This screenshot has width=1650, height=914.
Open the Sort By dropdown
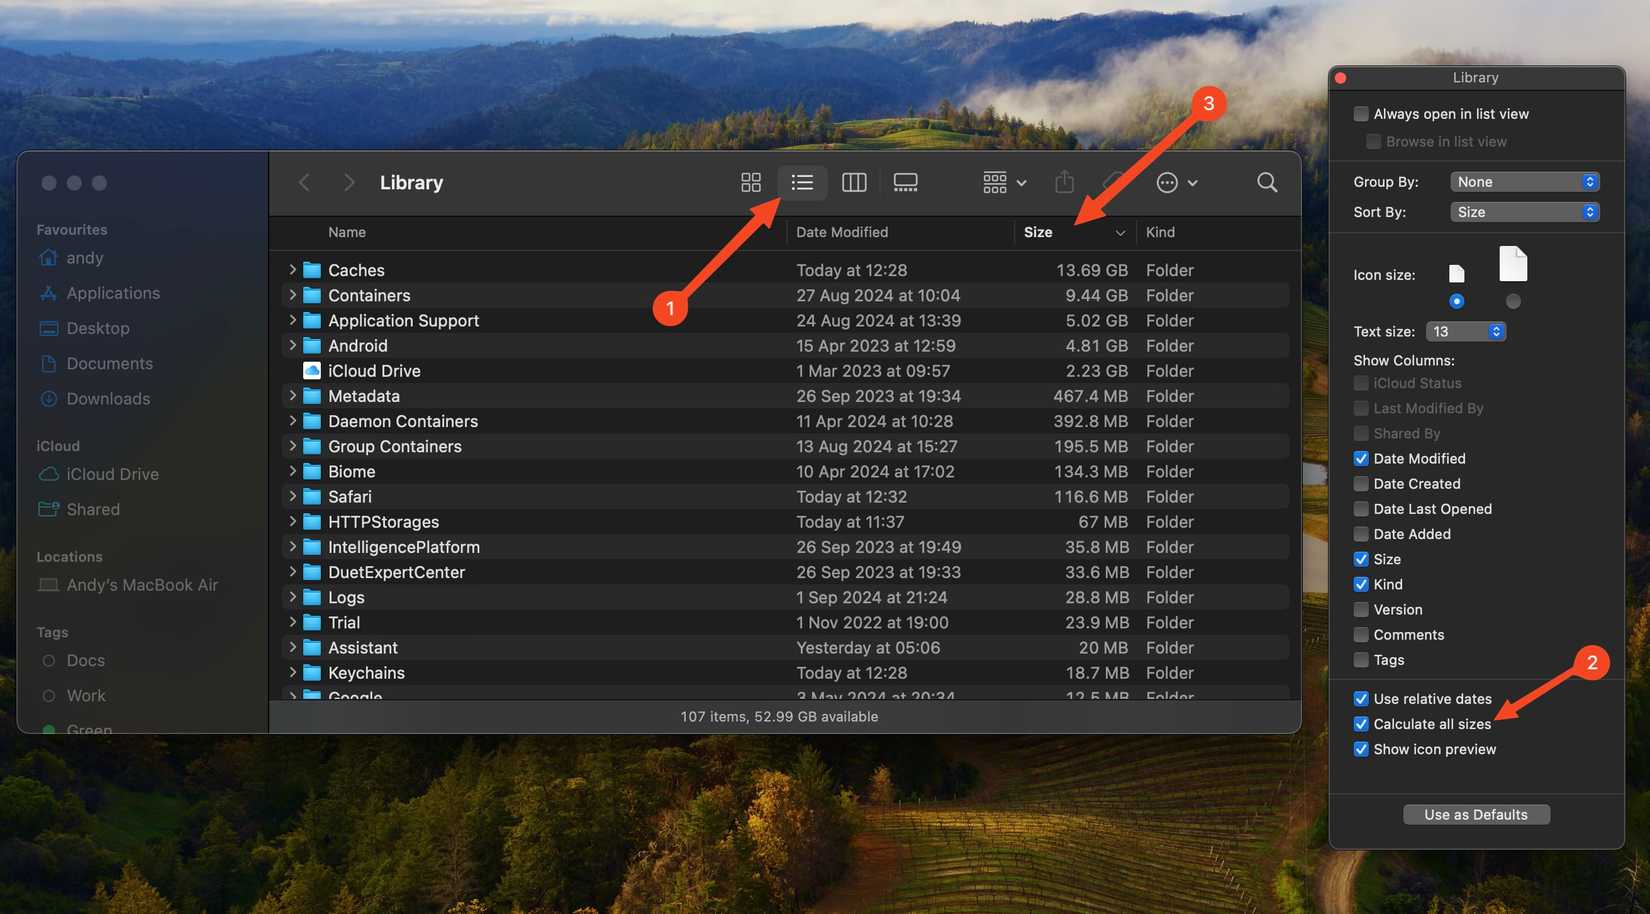click(1525, 212)
